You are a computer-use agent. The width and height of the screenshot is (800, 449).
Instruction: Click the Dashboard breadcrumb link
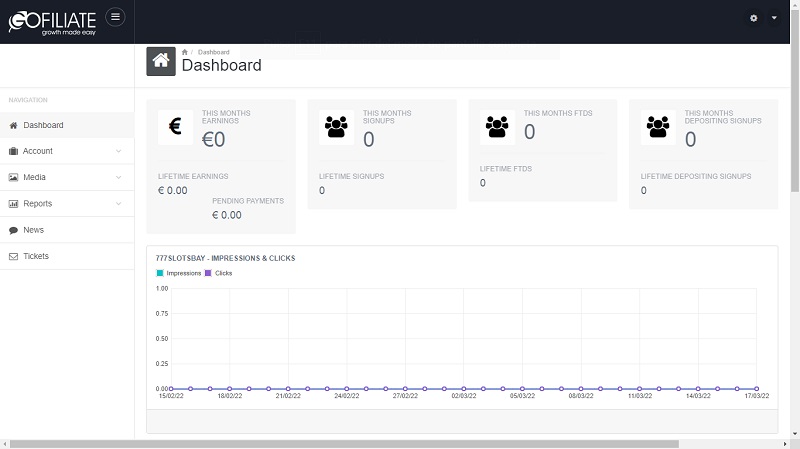point(213,52)
